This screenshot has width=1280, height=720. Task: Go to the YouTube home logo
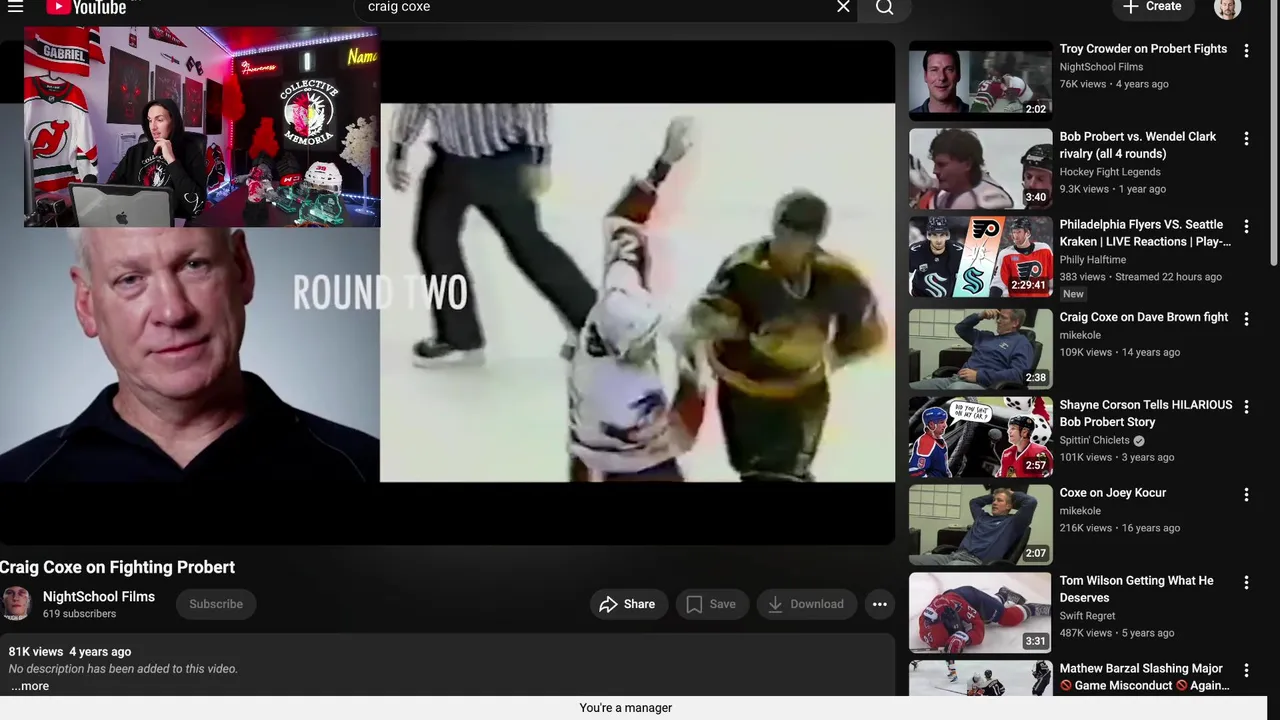[x=86, y=7]
